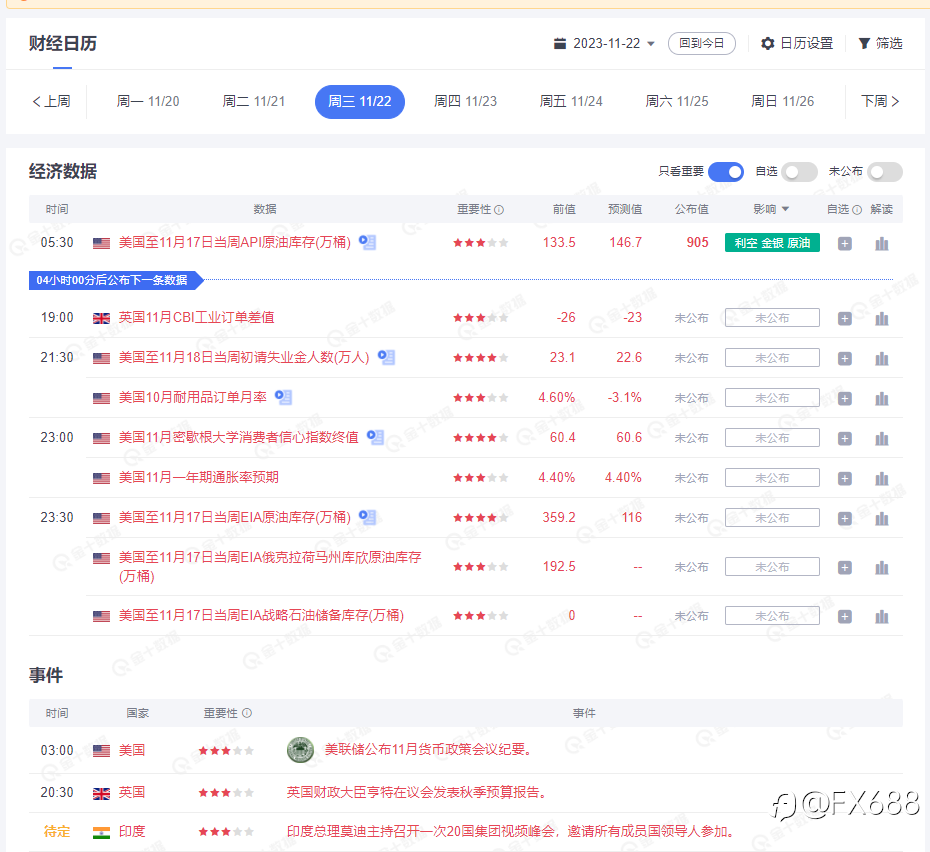Open UK autumn budget report event link
Image resolution: width=930 pixels, height=852 pixels.
click(x=416, y=793)
